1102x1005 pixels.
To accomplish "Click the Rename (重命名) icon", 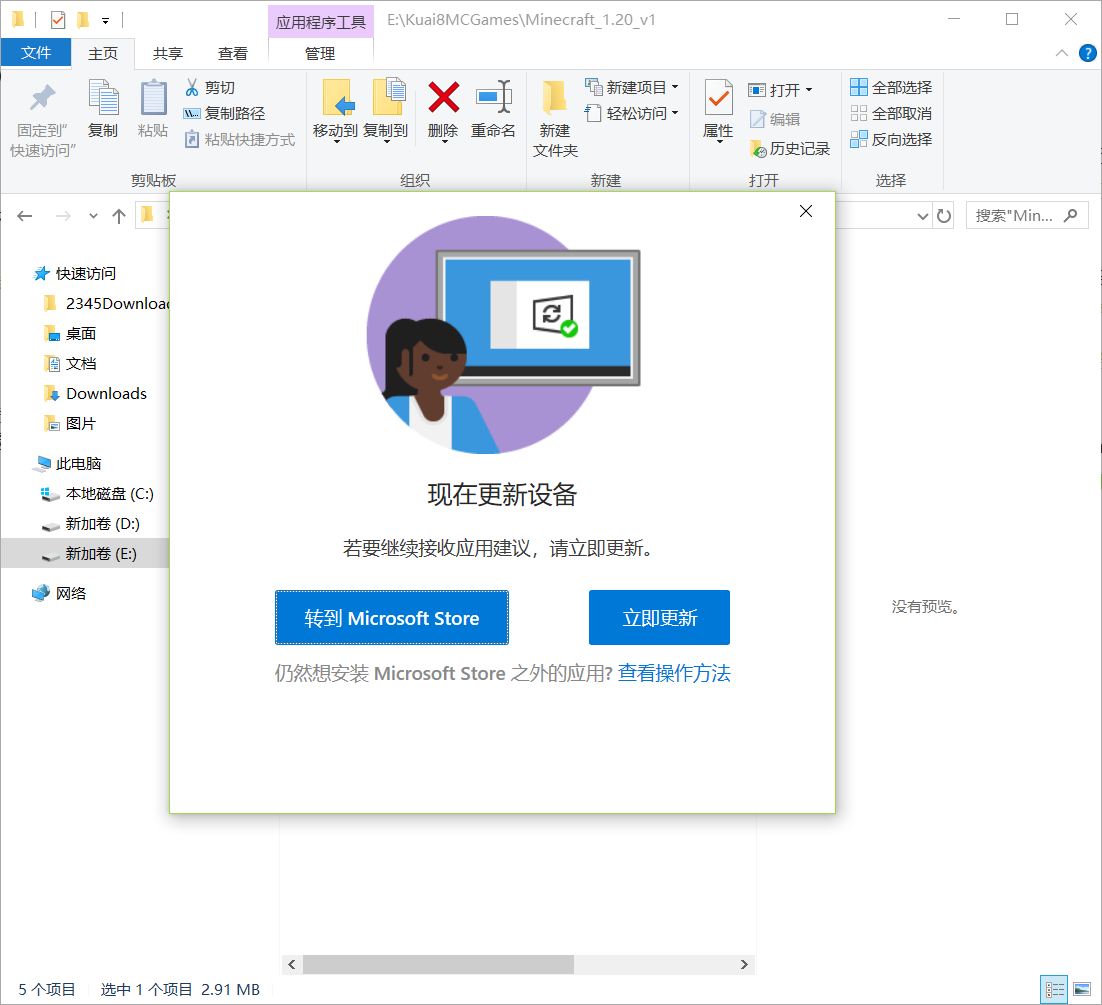I will point(493,97).
